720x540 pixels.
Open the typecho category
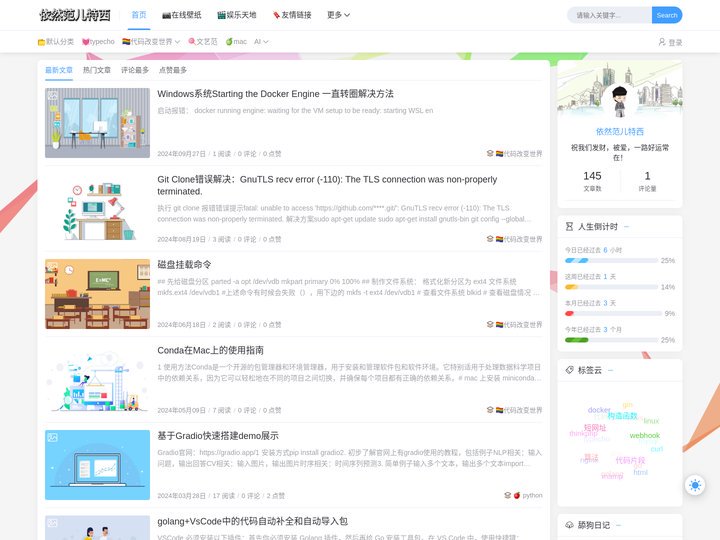click(x=98, y=42)
